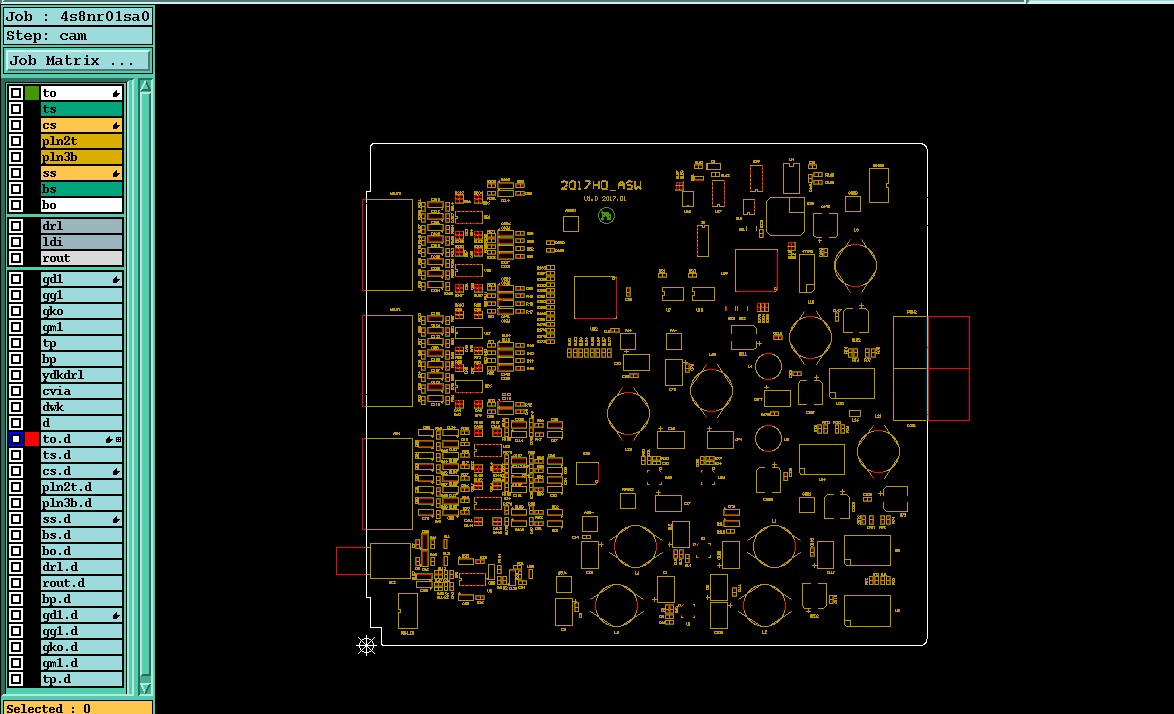Select the cvia layer name
The image size is (1174, 714).
[82, 391]
